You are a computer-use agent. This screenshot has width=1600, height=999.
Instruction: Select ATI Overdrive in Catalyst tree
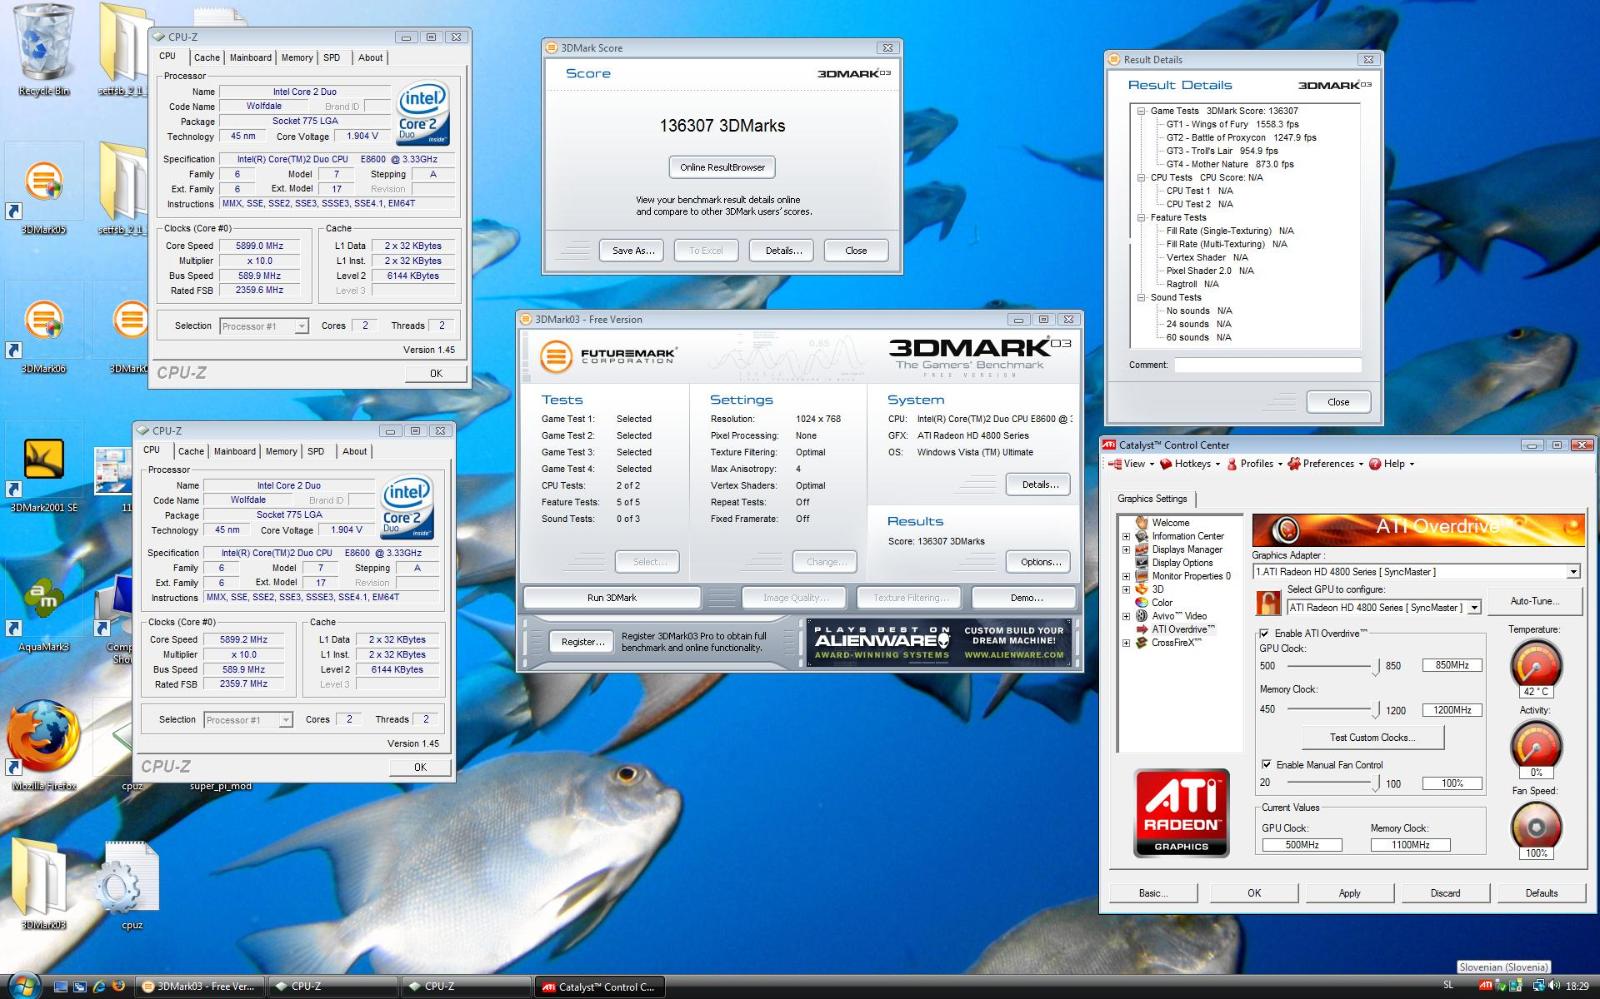coord(1182,629)
